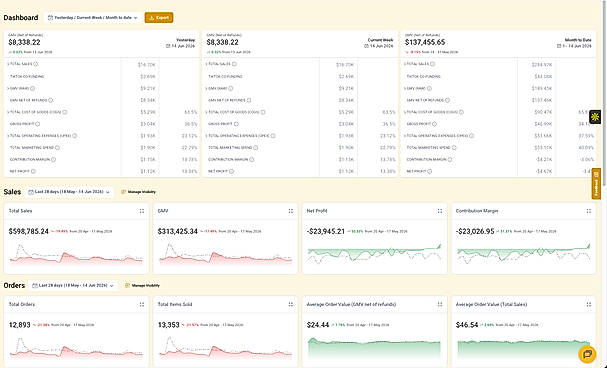Click the Export button

[x=159, y=17]
